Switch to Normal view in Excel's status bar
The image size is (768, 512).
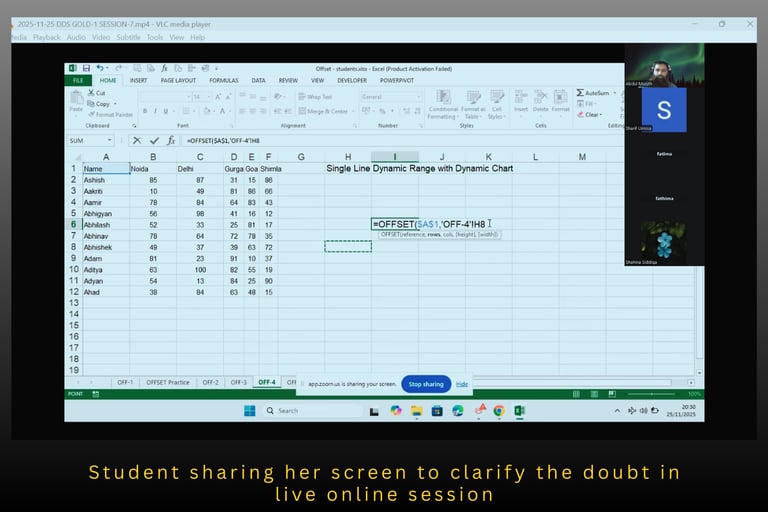[576, 394]
